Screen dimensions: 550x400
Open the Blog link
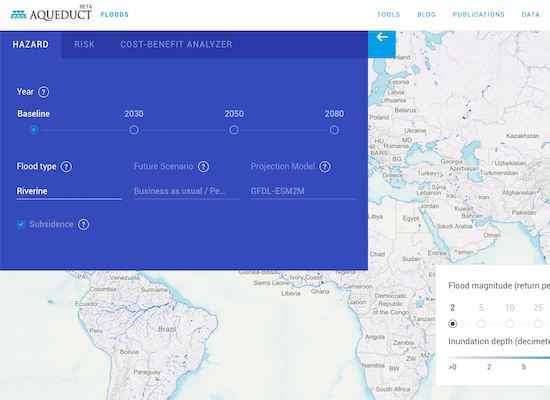[426, 15]
